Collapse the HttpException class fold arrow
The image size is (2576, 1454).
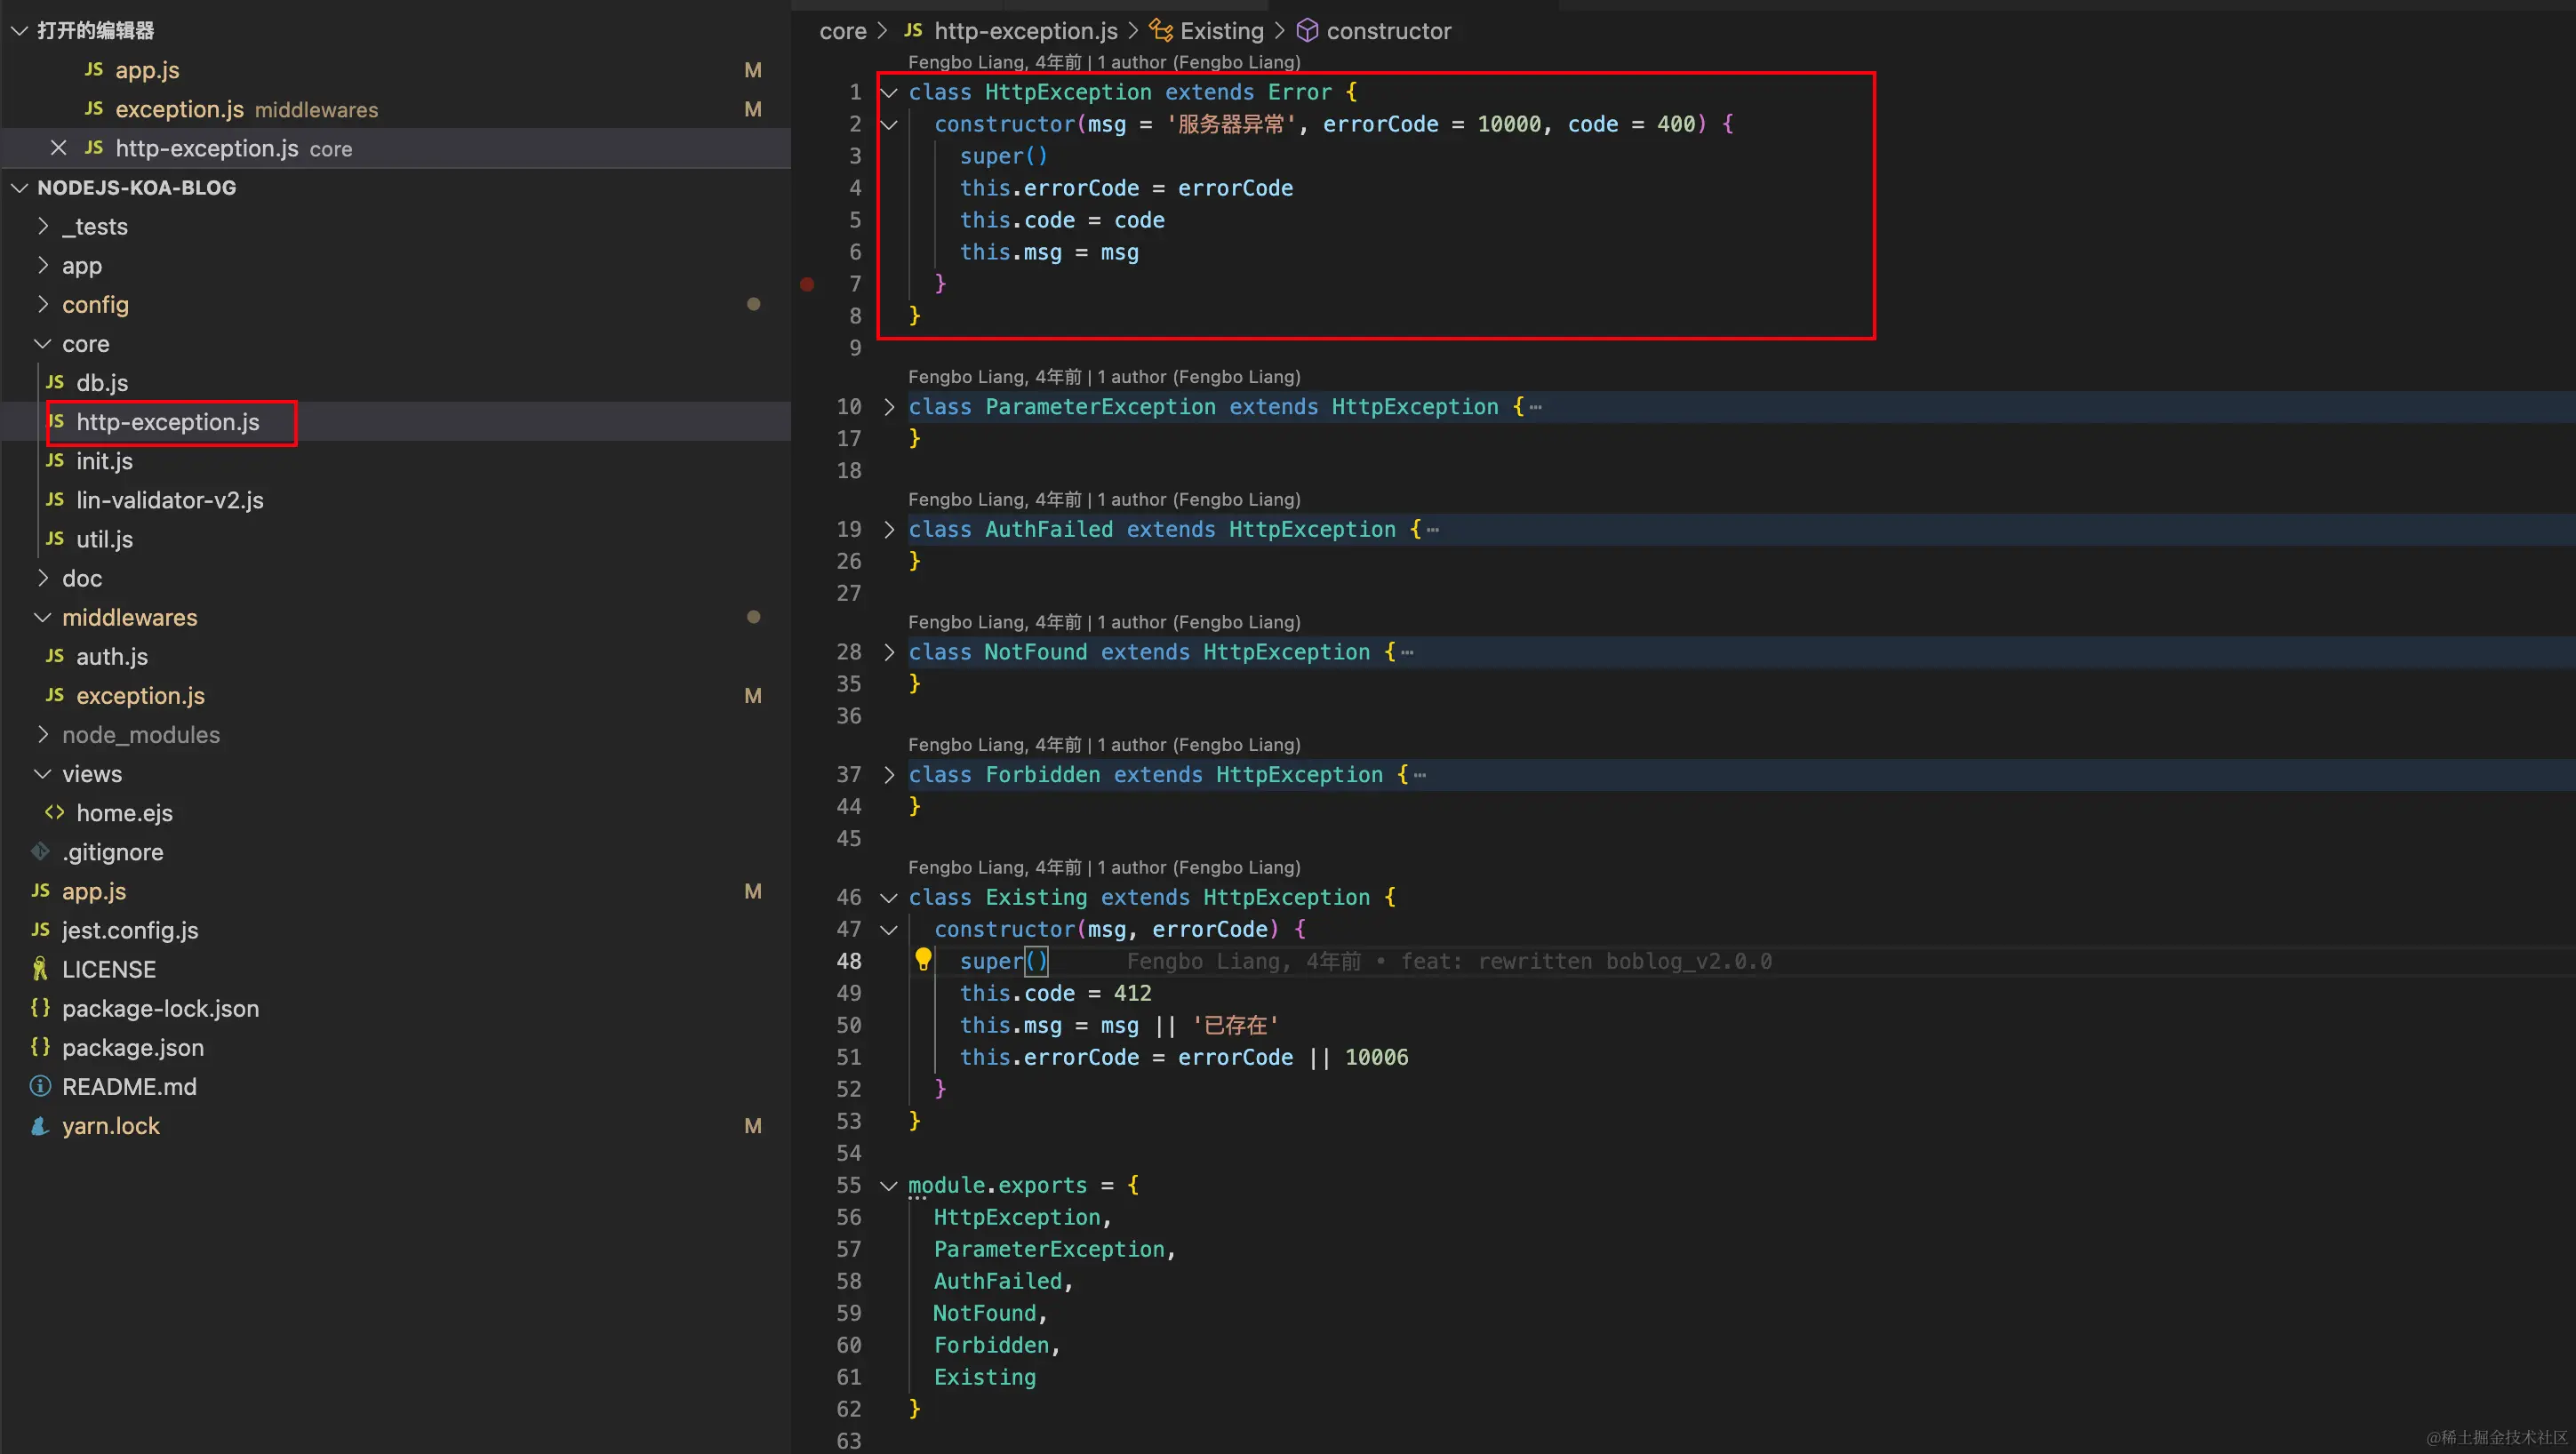pos(889,92)
